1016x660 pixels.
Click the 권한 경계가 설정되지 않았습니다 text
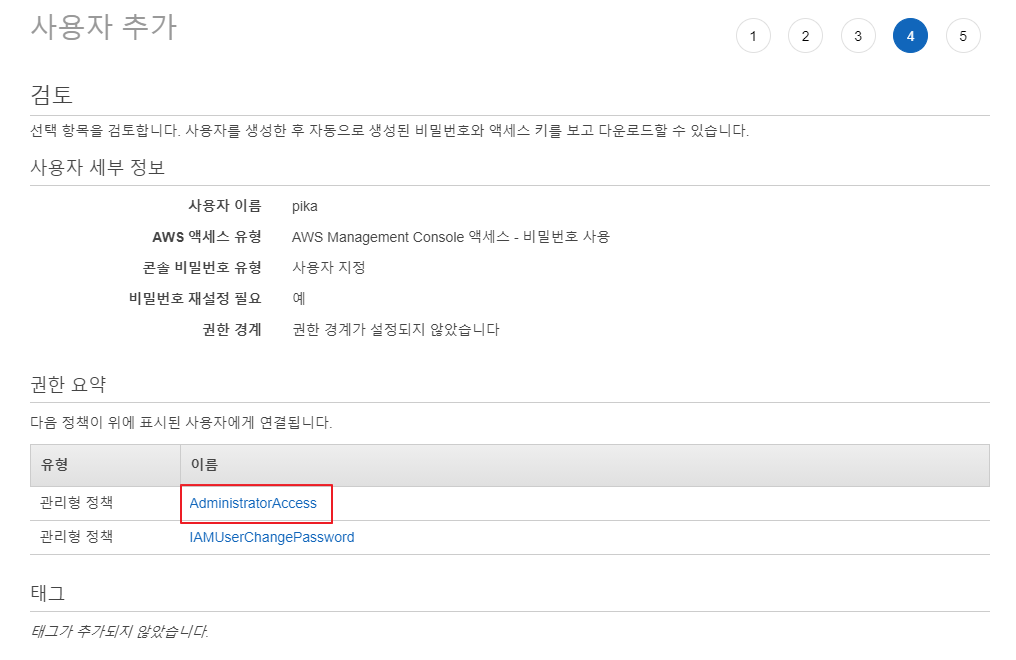[395, 329]
